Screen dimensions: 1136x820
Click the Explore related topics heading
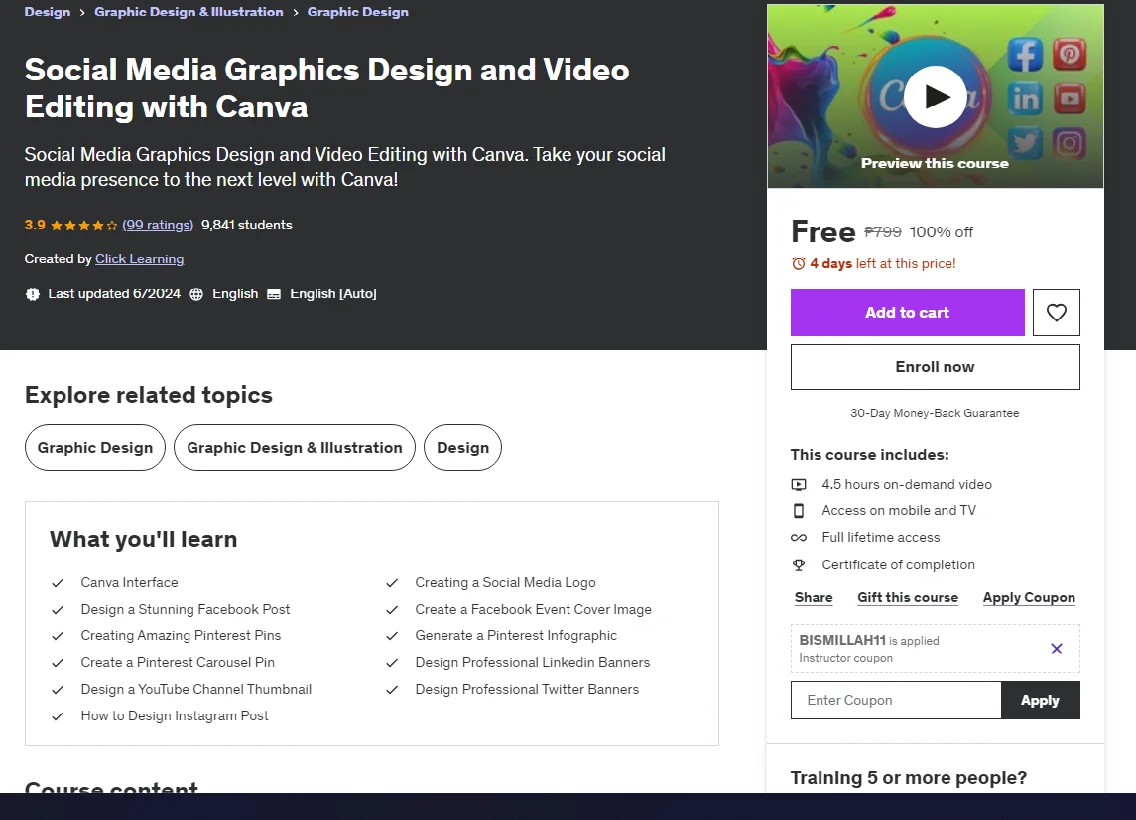coord(149,395)
